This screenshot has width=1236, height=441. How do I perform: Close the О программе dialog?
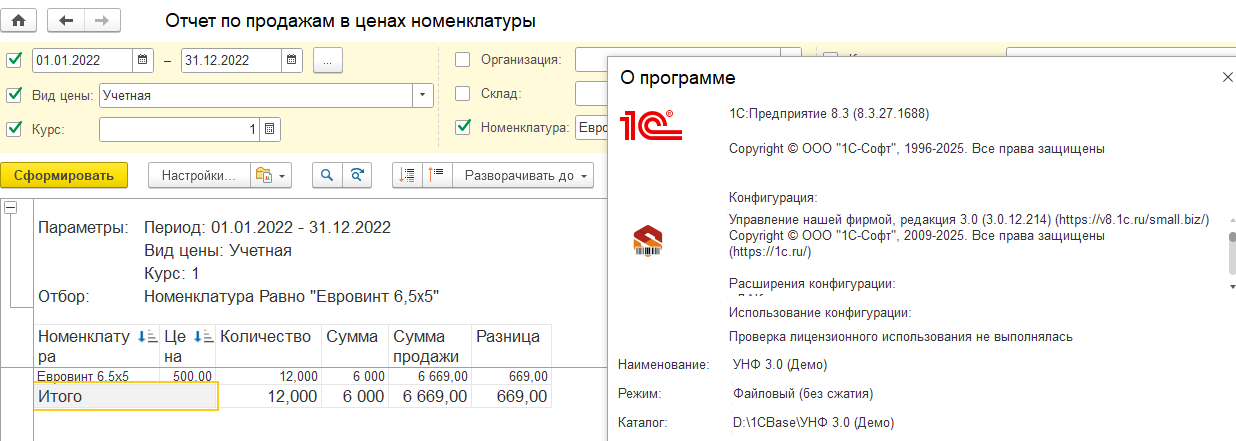1228,78
